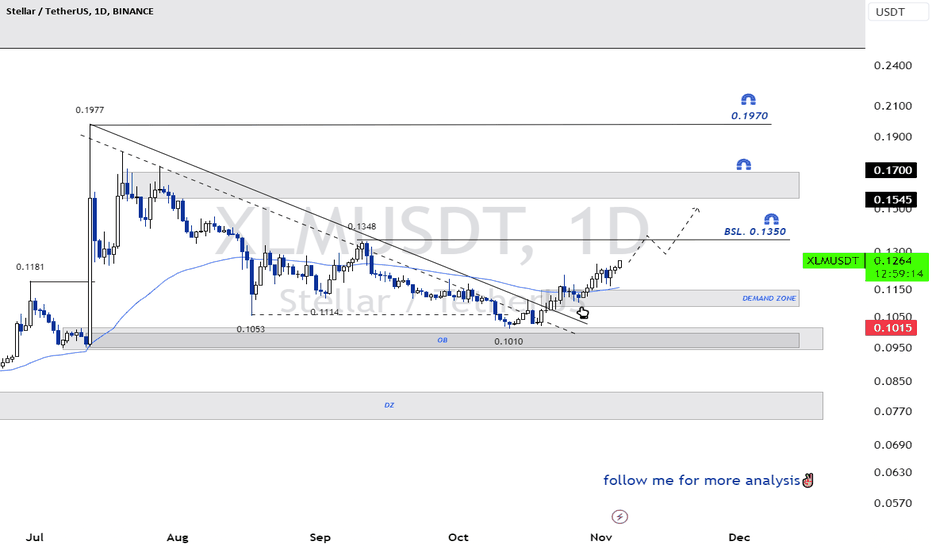
Task: Click the 0.2400 price axis value
Action: [893, 65]
